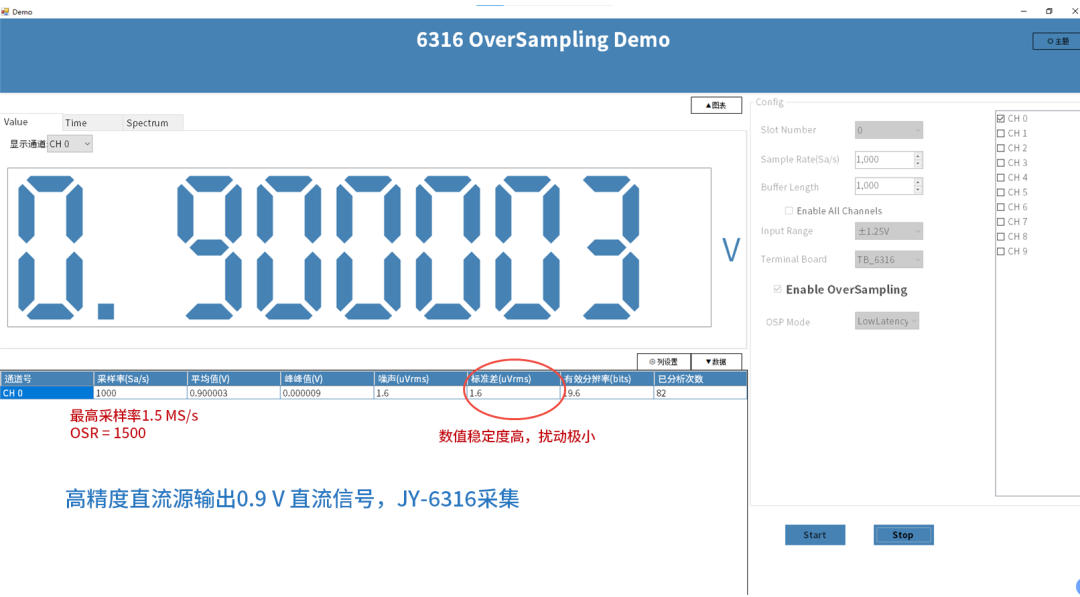Disable Enable OverSampling
The image size is (1080, 597).
[778, 289]
